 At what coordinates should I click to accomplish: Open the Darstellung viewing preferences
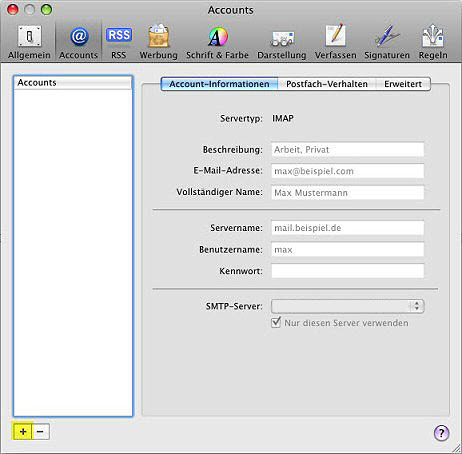pos(282,41)
